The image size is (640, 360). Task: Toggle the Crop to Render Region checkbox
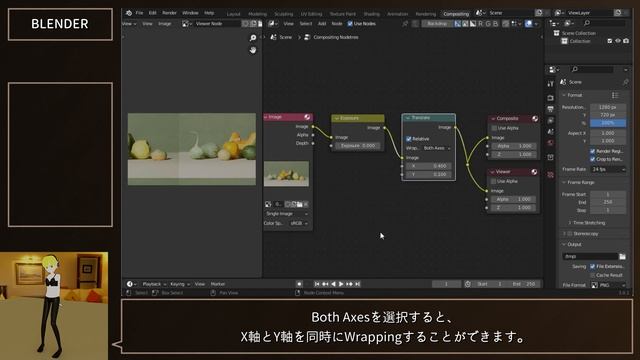[x=592, y=159]
